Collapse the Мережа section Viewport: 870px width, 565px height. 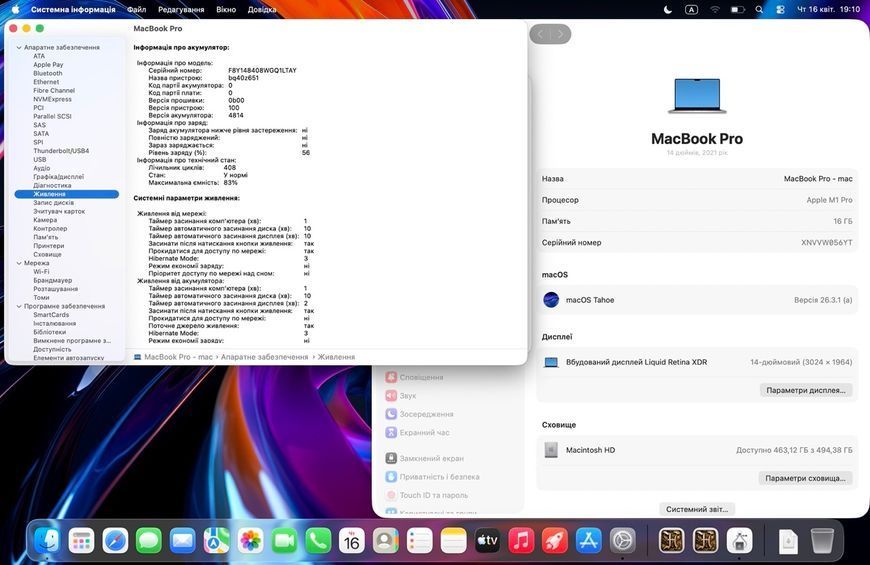(x=19, y=263)
